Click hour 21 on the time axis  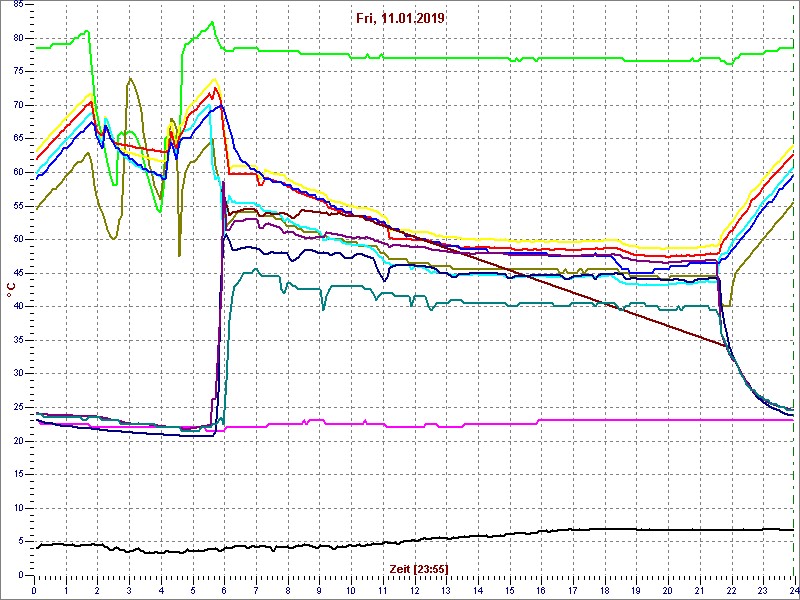pyautogui.click(x=699, y=589)
